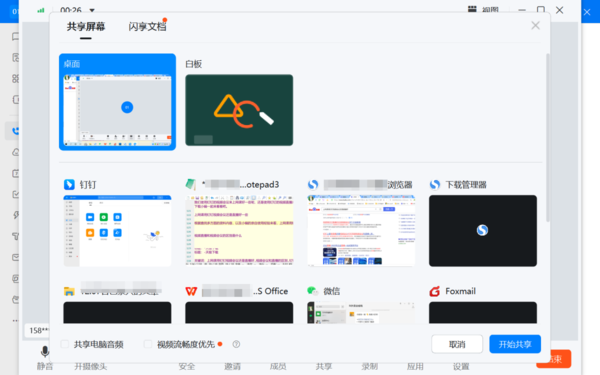Click the WPS Office app icon

[x=191, y=291]
